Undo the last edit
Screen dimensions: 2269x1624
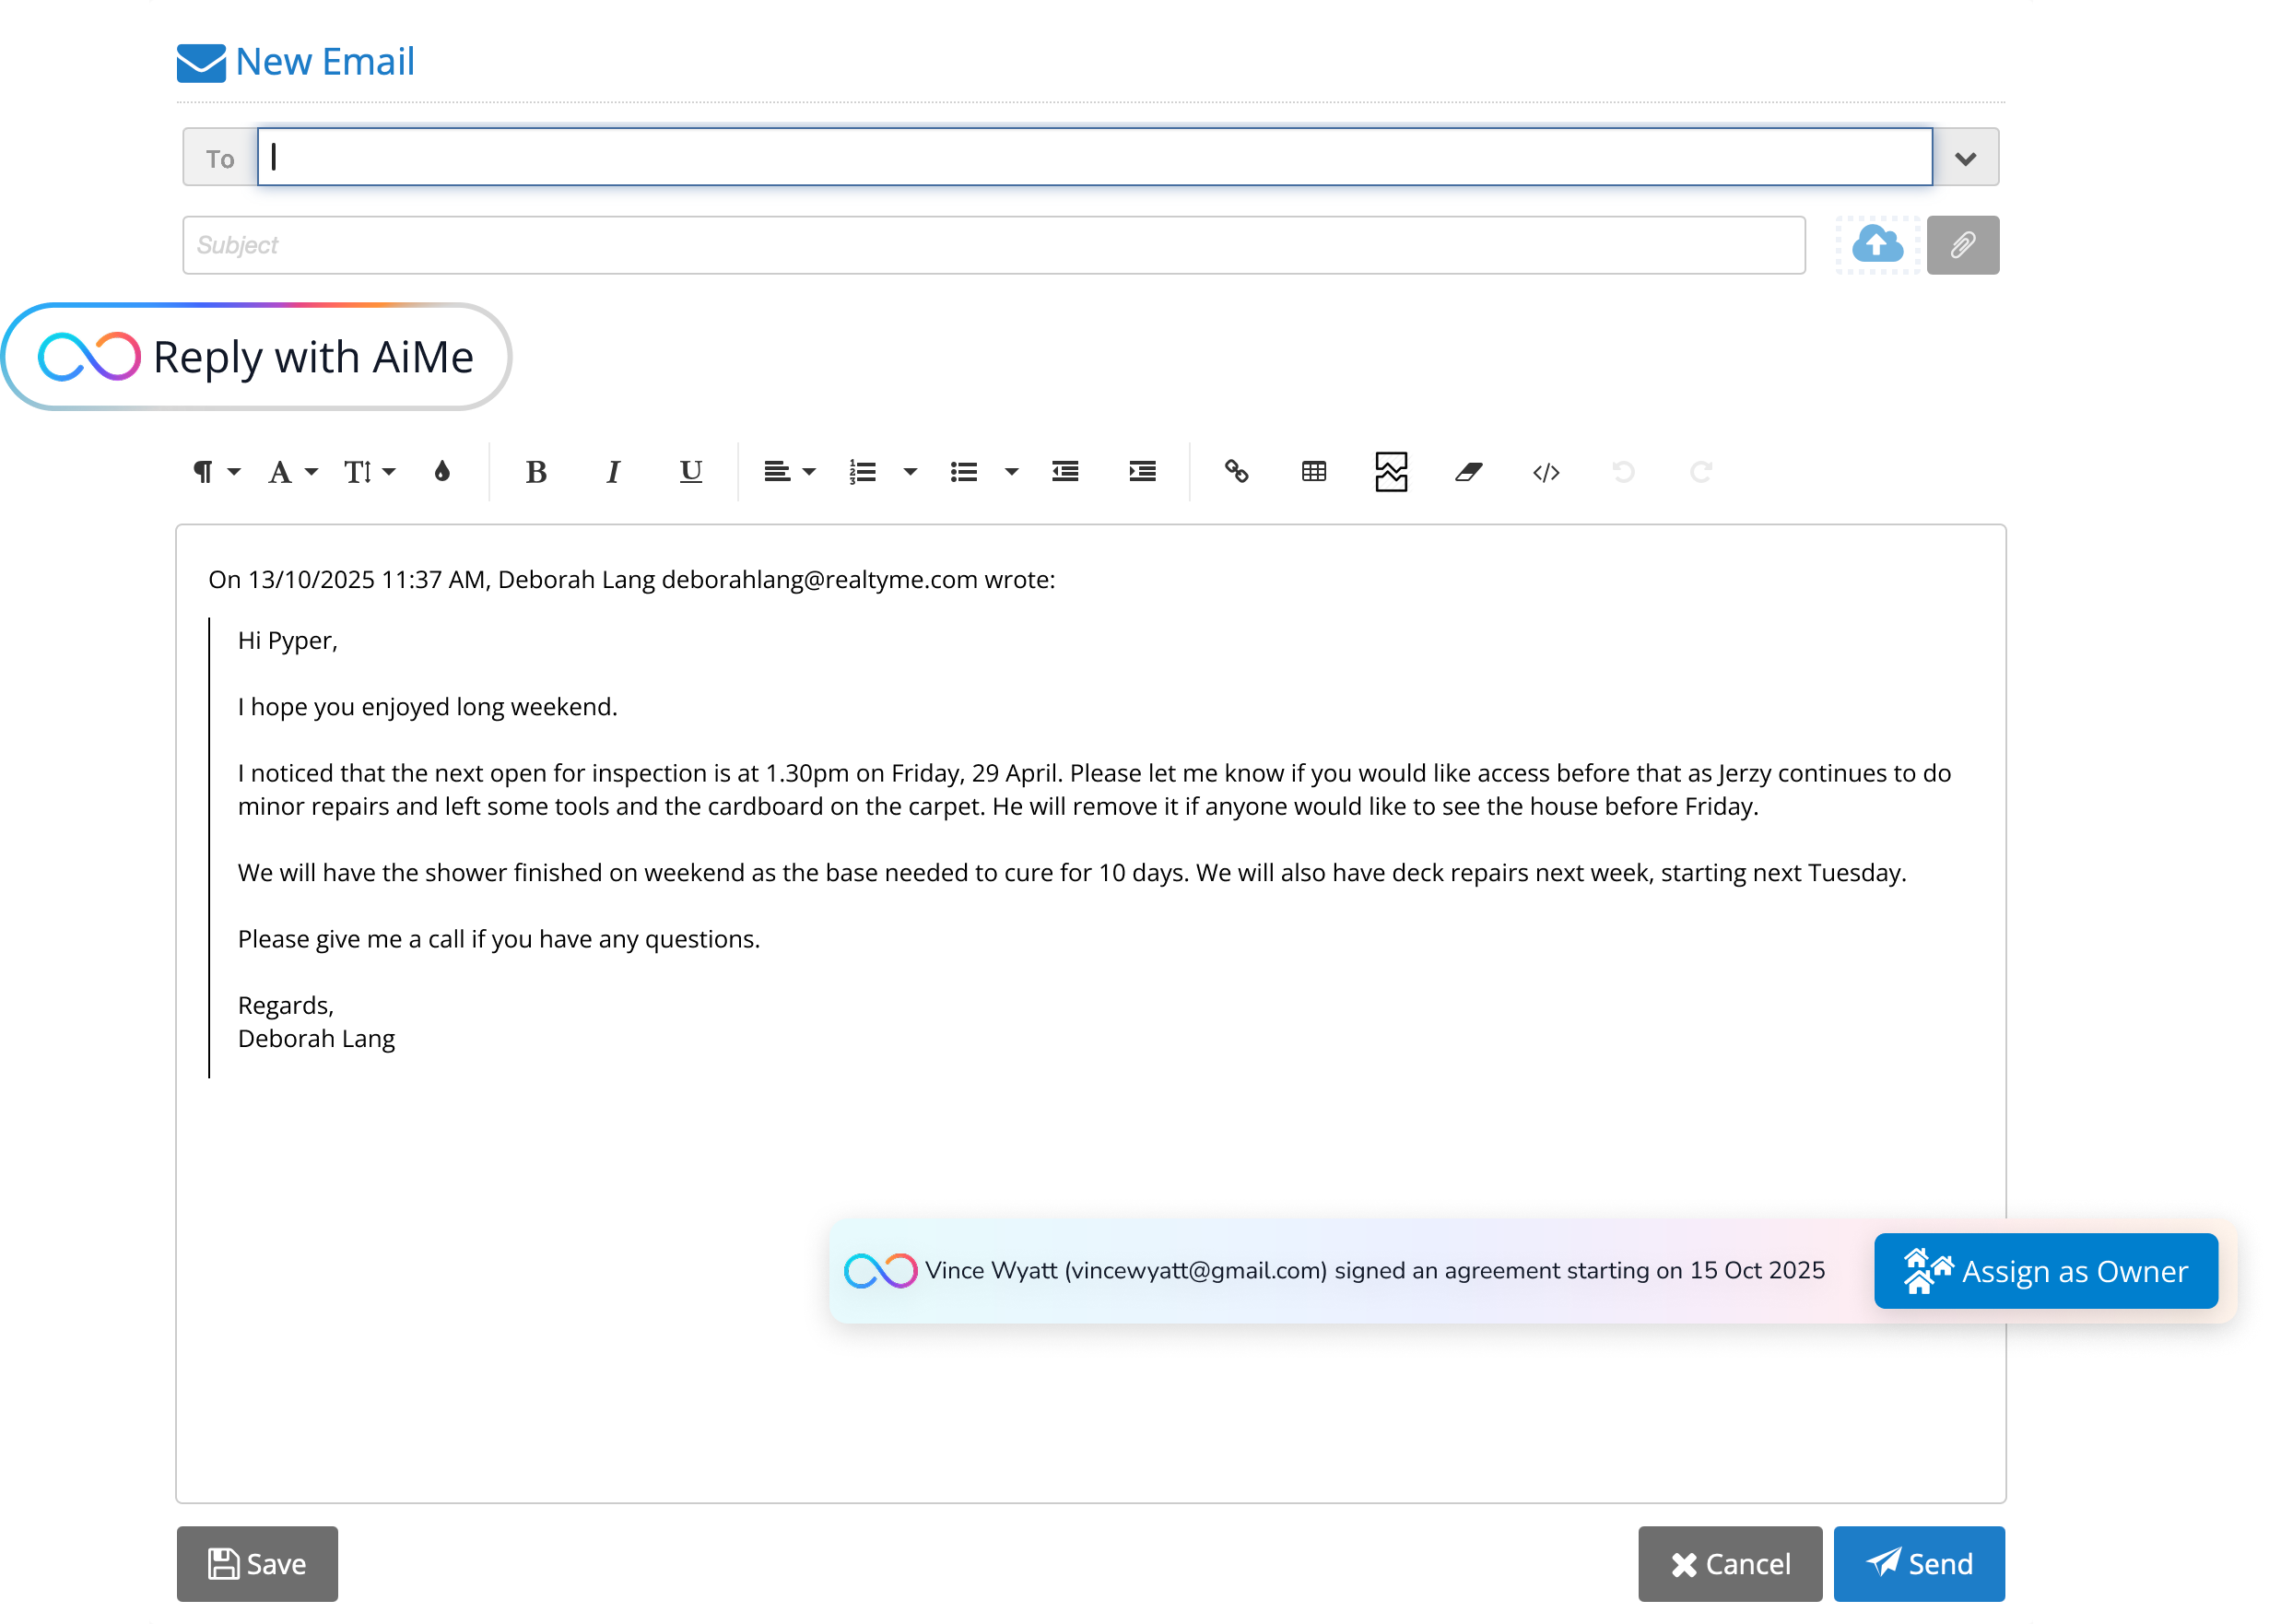(1622, 472)
